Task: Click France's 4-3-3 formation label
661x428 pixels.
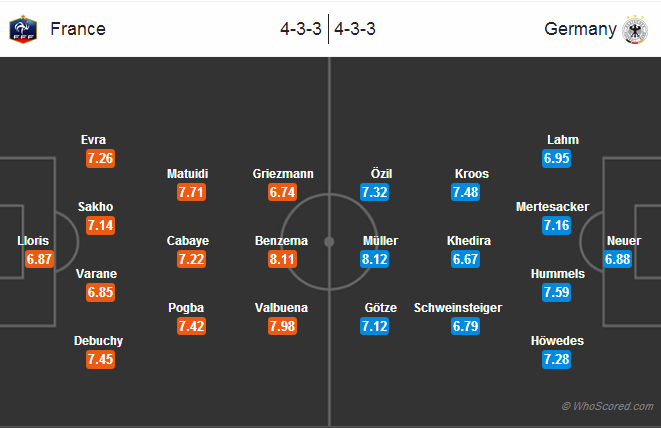Action: point(301,29)
